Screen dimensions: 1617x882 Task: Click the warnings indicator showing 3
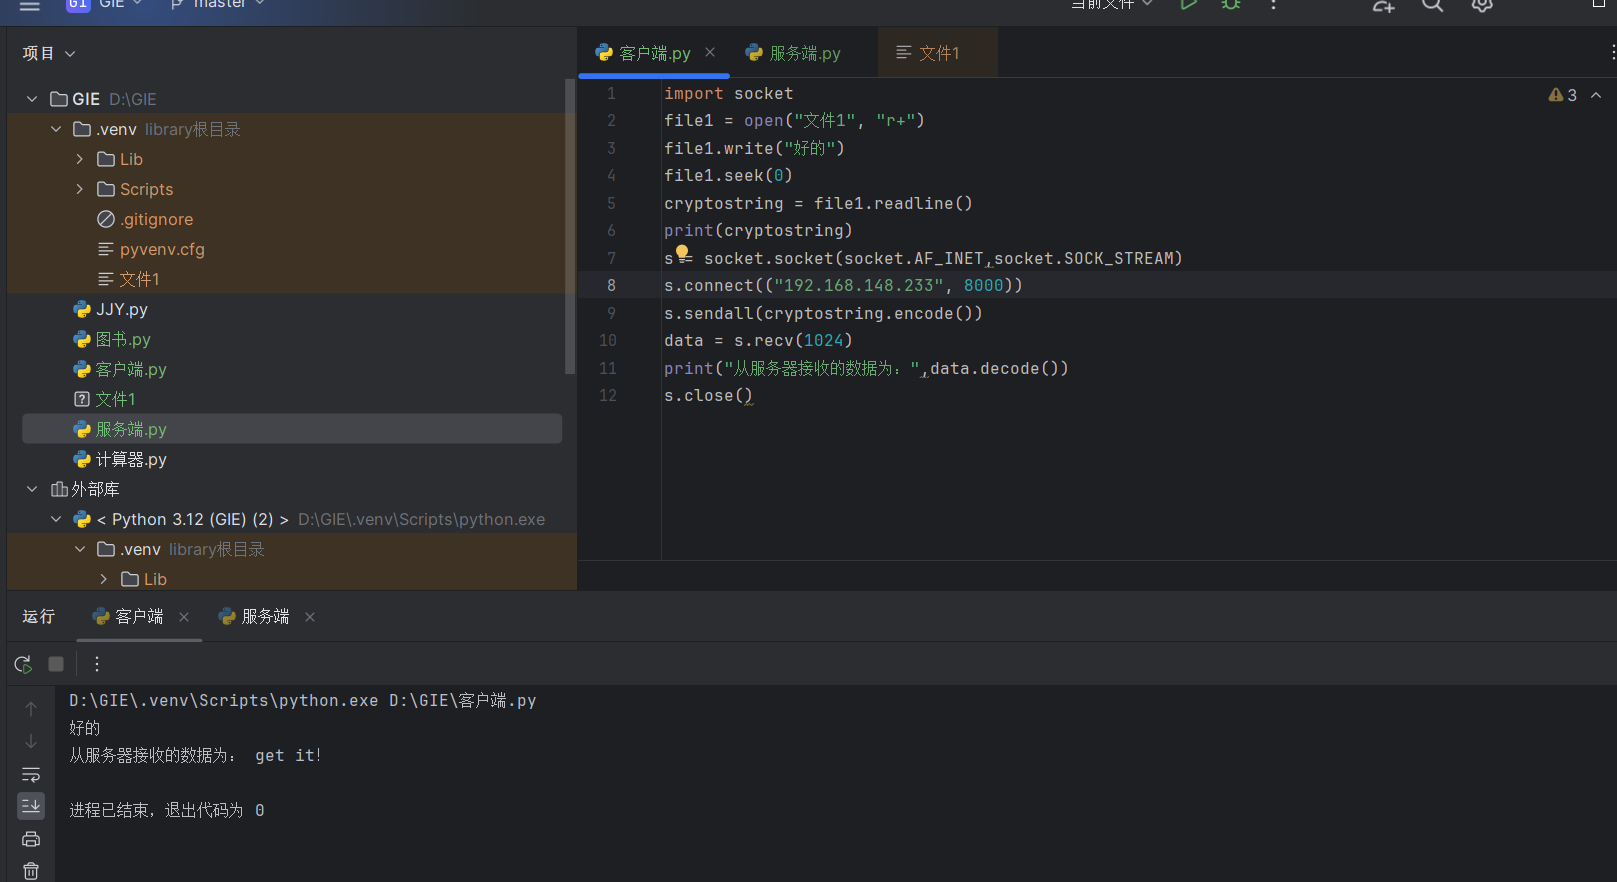coord(1563,95)
